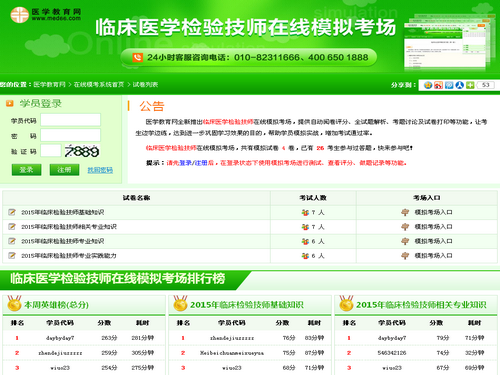Refresh the captcha image 7889
This screenshot has width=500, height=375.
pyautogui.click(x=82, y=151)
